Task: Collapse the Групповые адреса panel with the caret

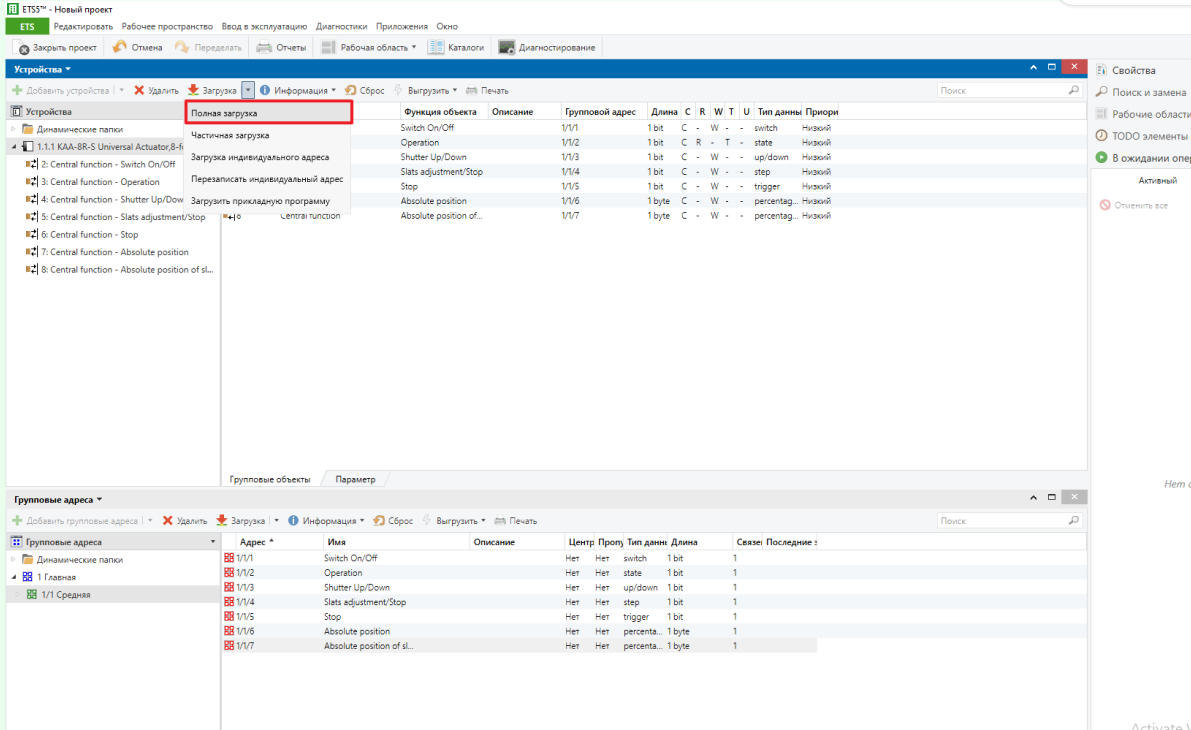Action: tap(1033, 497)
